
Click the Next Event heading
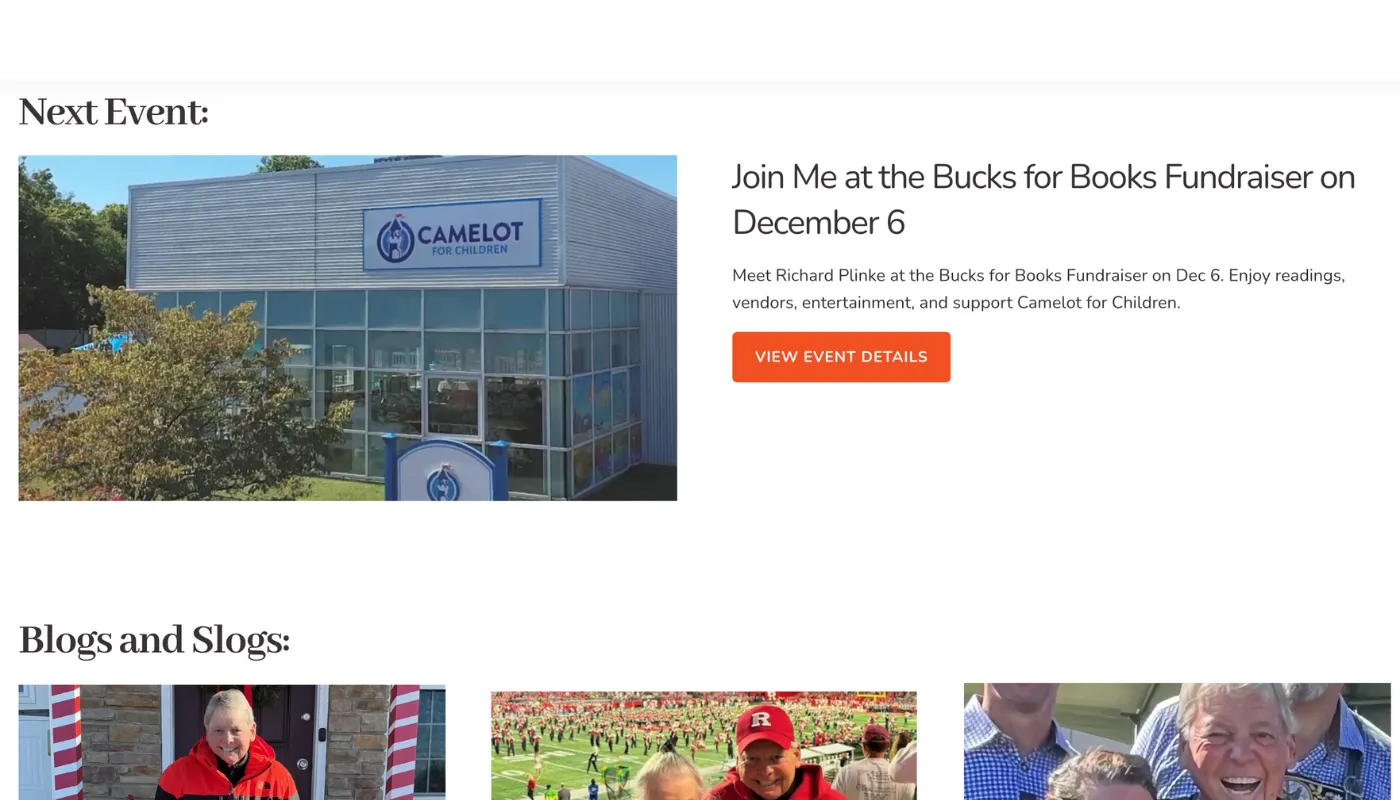pos(113,112)
